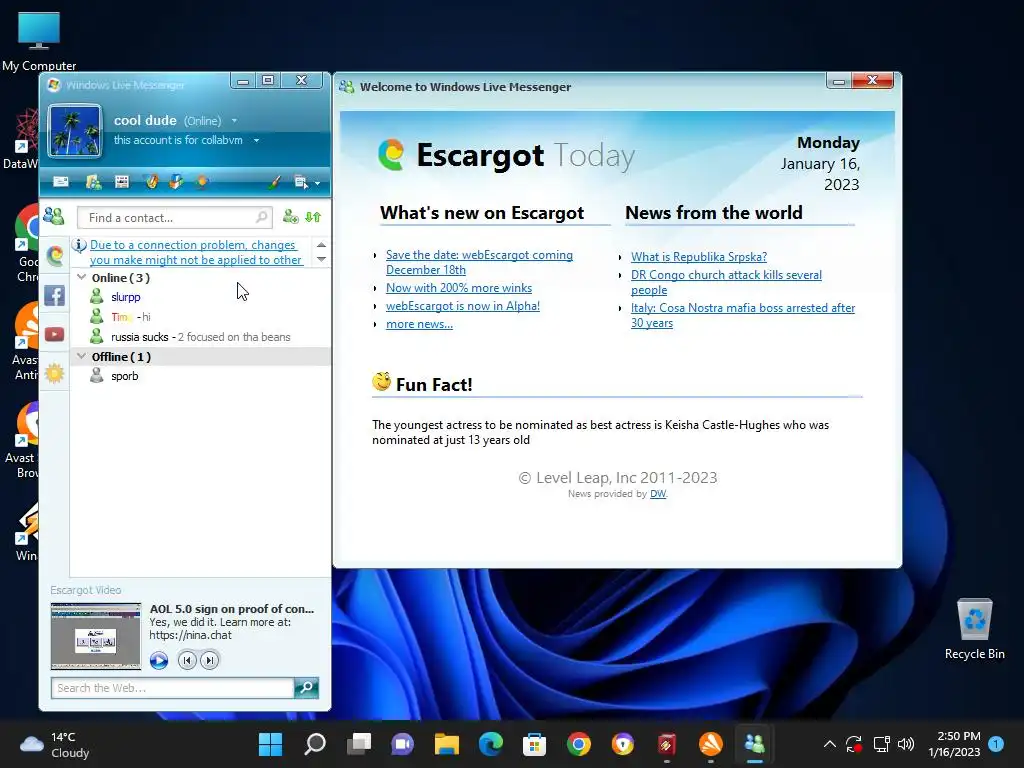The height and width of the screenshot is (768, 1024).
Task: Open the more news... link
Action: (x=419, y=324)
